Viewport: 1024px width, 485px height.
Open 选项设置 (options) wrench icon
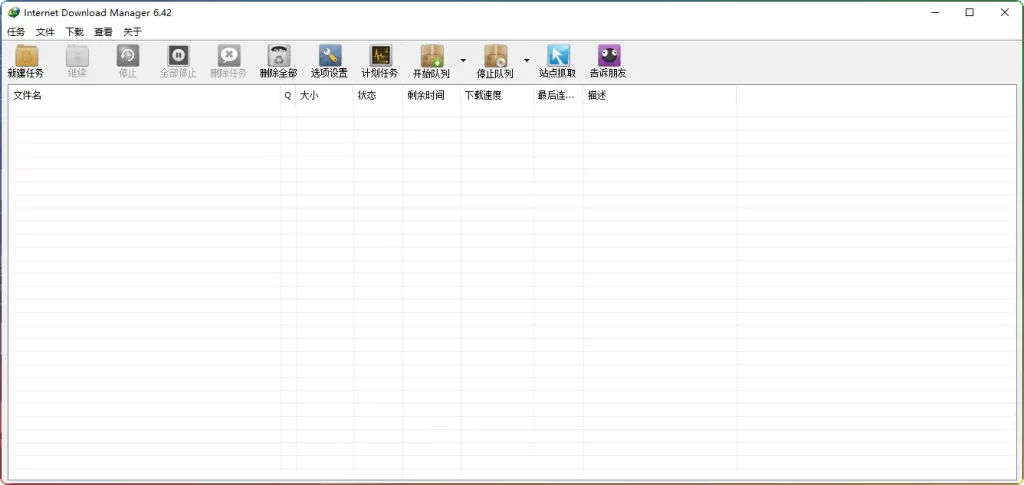tap(330, 55)
